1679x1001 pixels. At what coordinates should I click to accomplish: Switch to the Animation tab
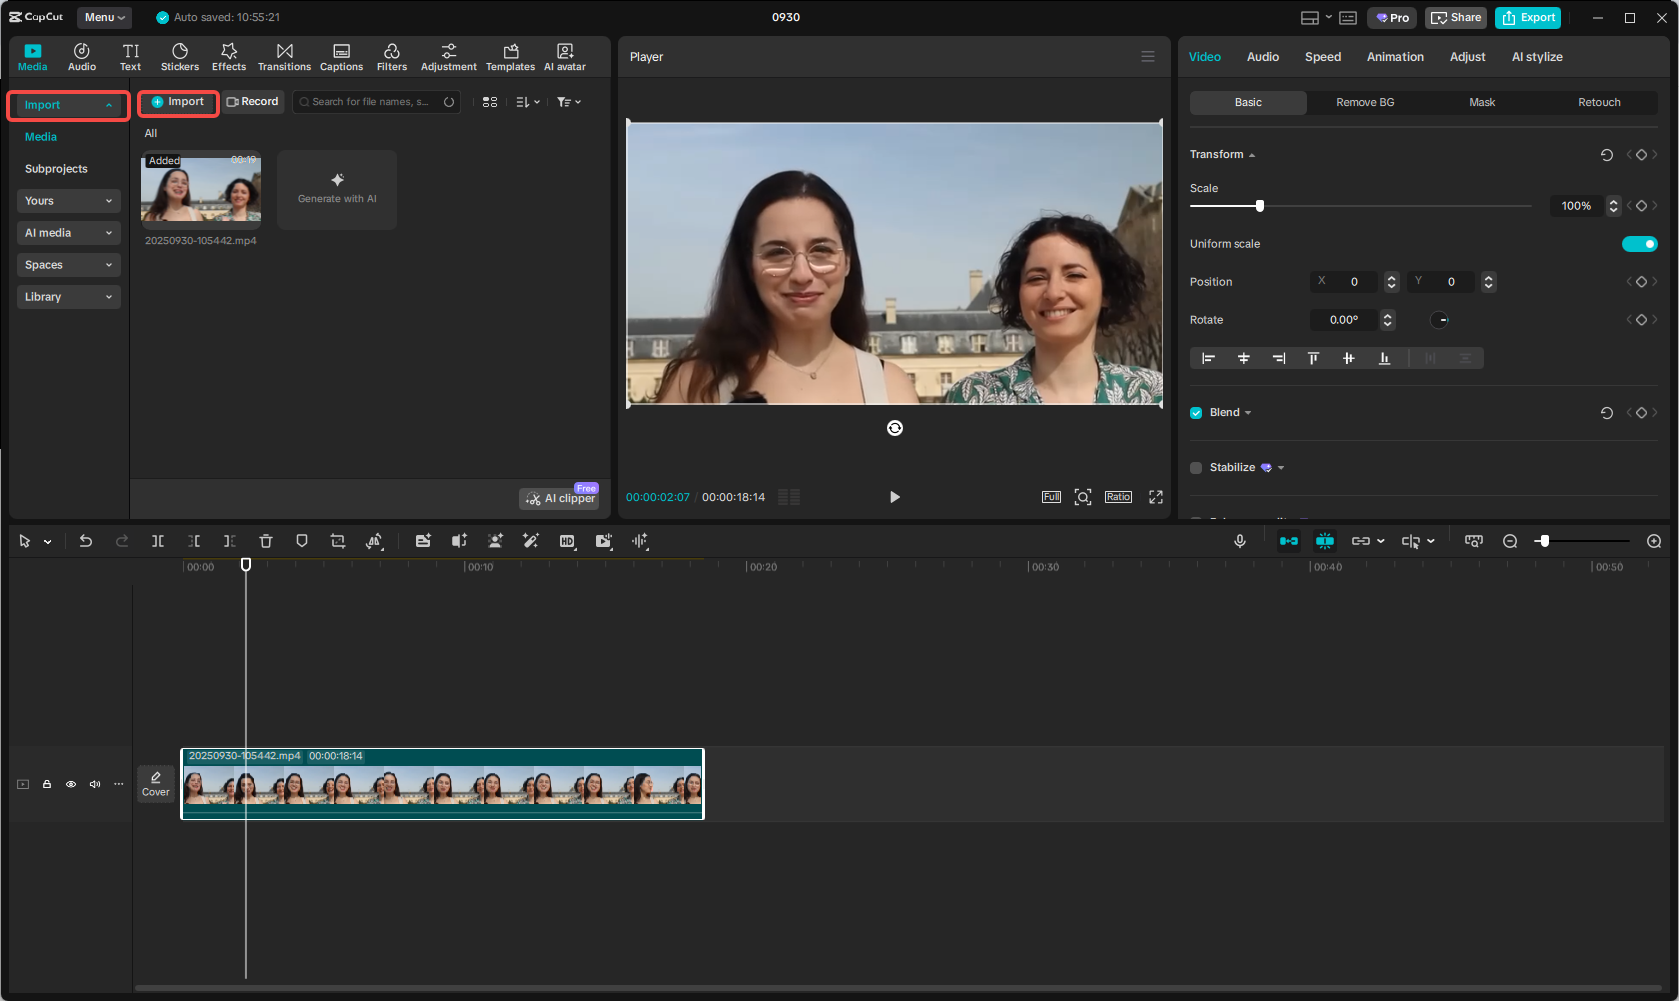click(1395, 57)
